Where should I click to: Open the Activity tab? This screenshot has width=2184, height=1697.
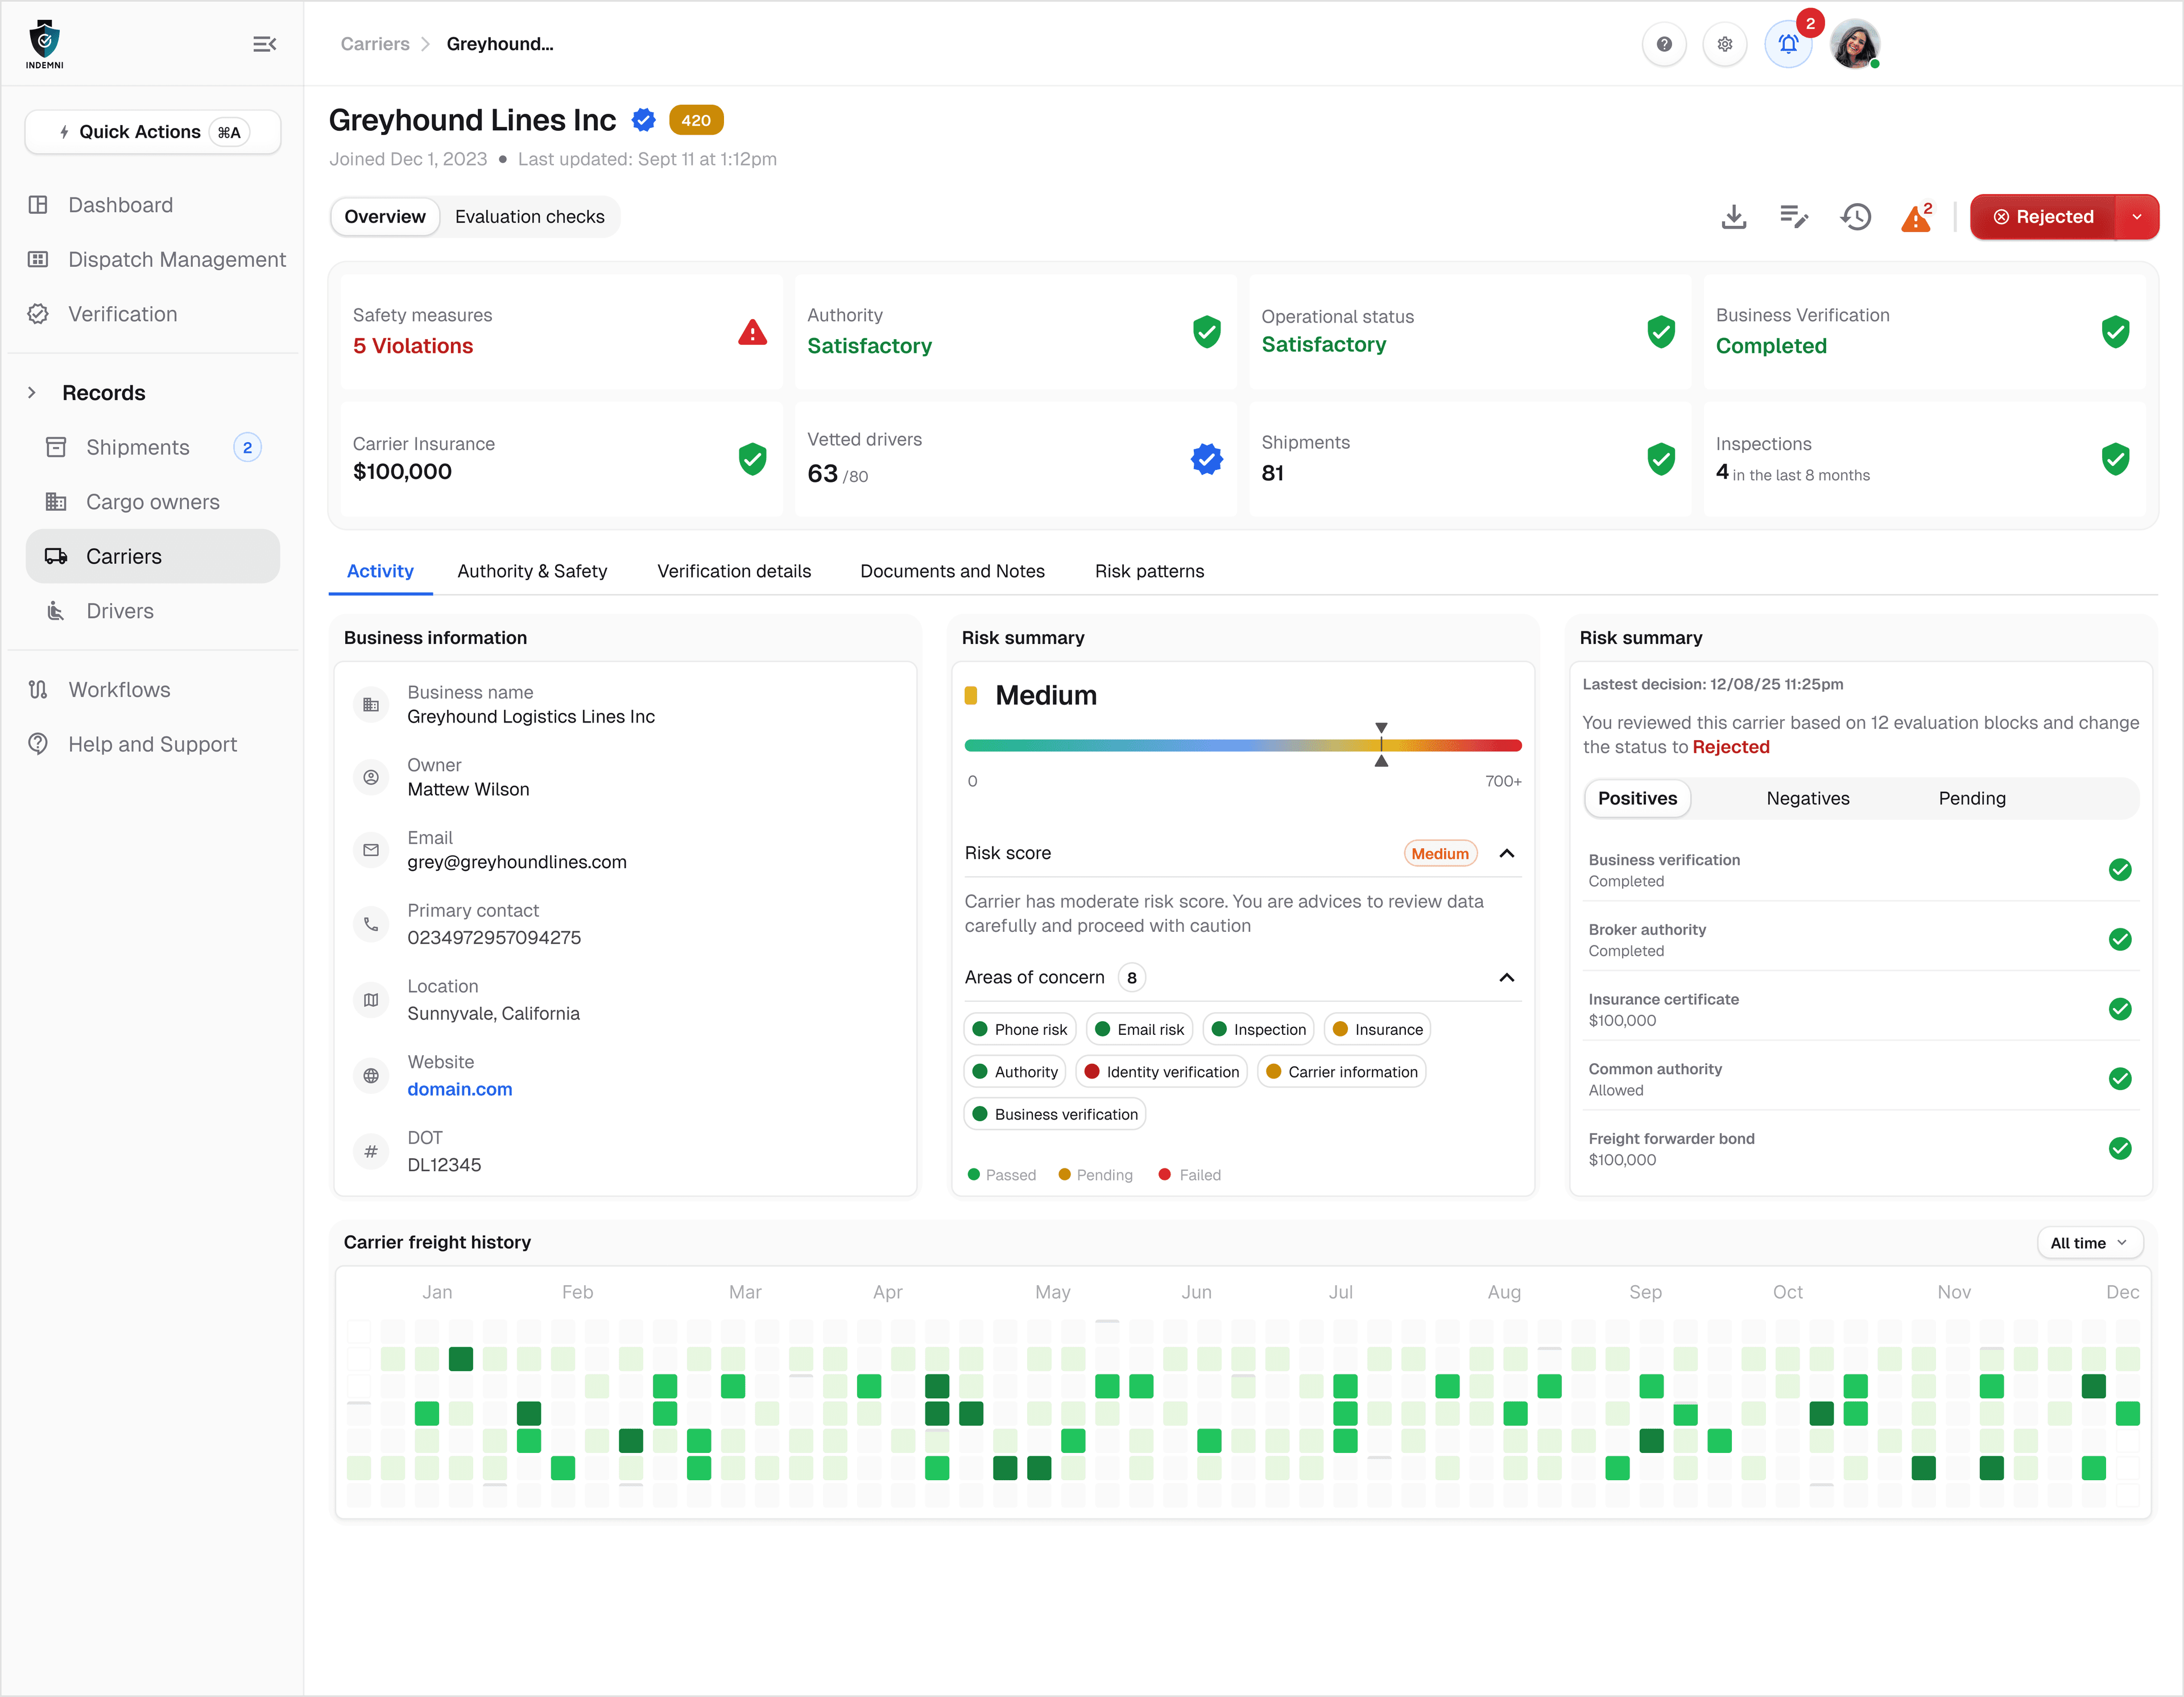coord(380,571)
